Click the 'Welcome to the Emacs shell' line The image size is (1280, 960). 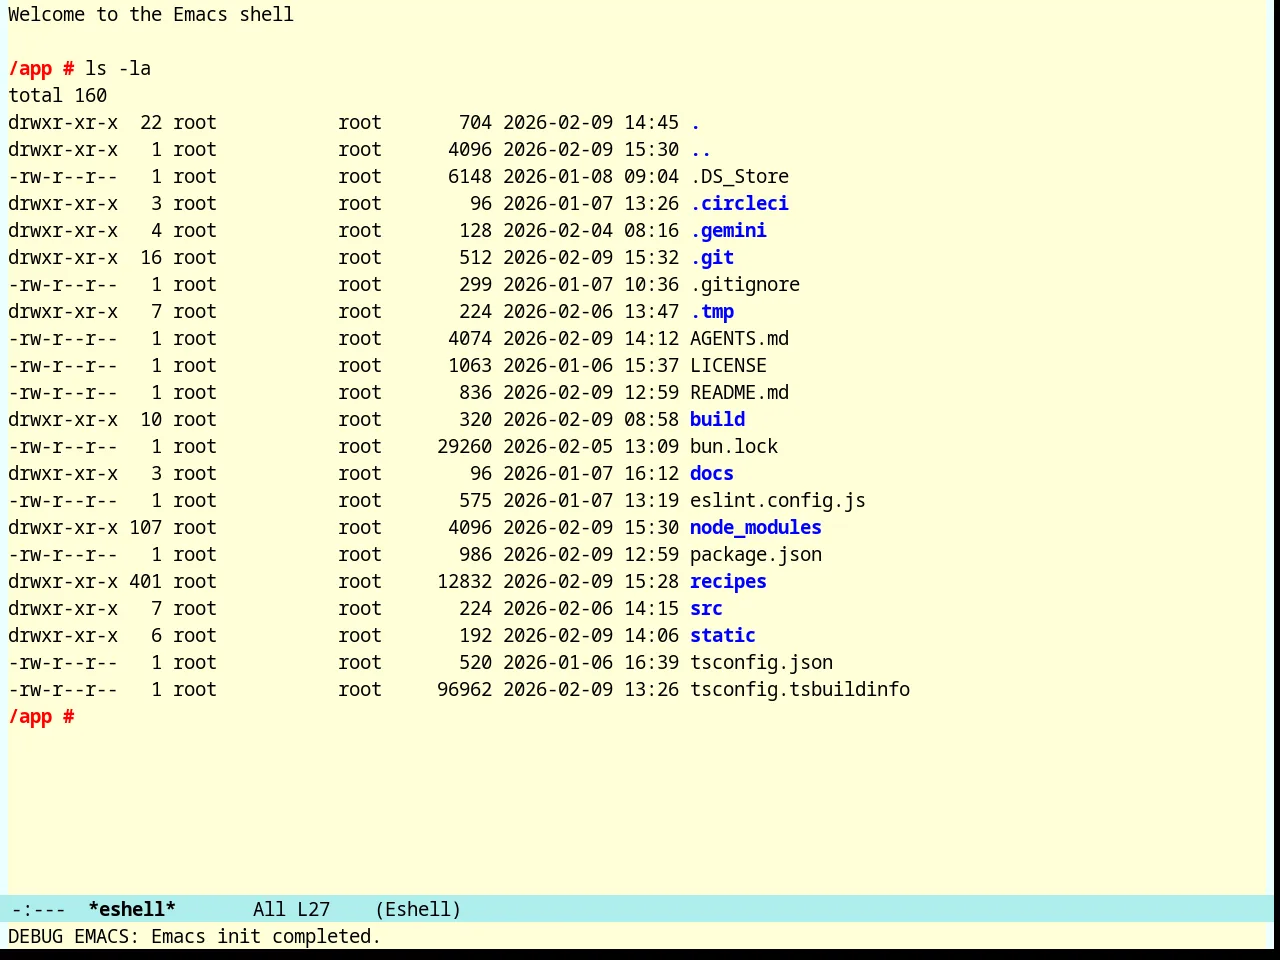[x=151, y=15]
